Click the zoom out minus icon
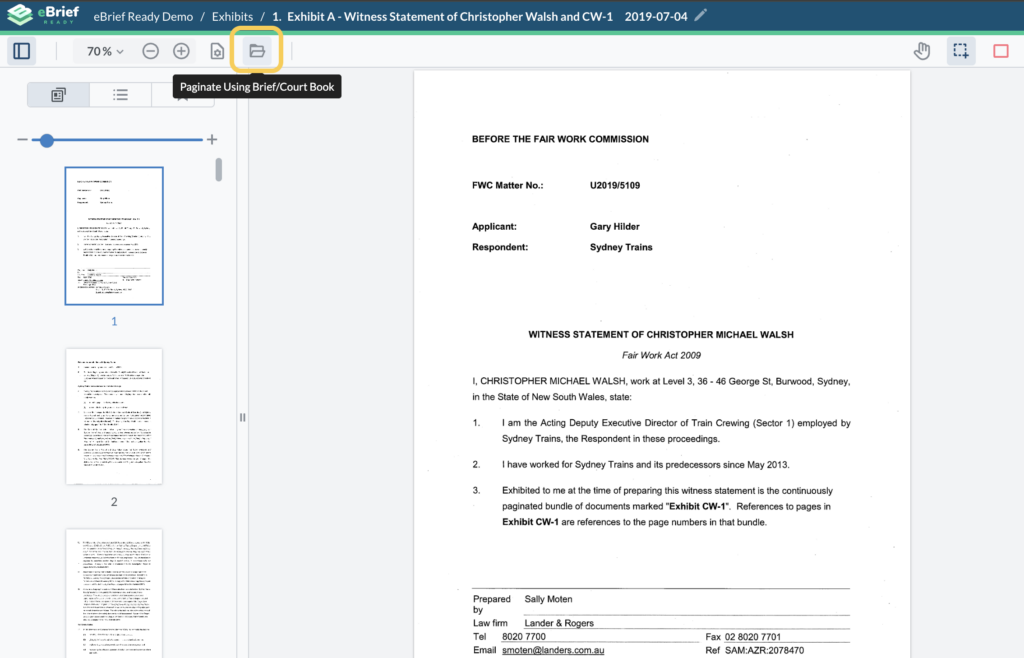 pyautogui.click(x=150, y=51)
